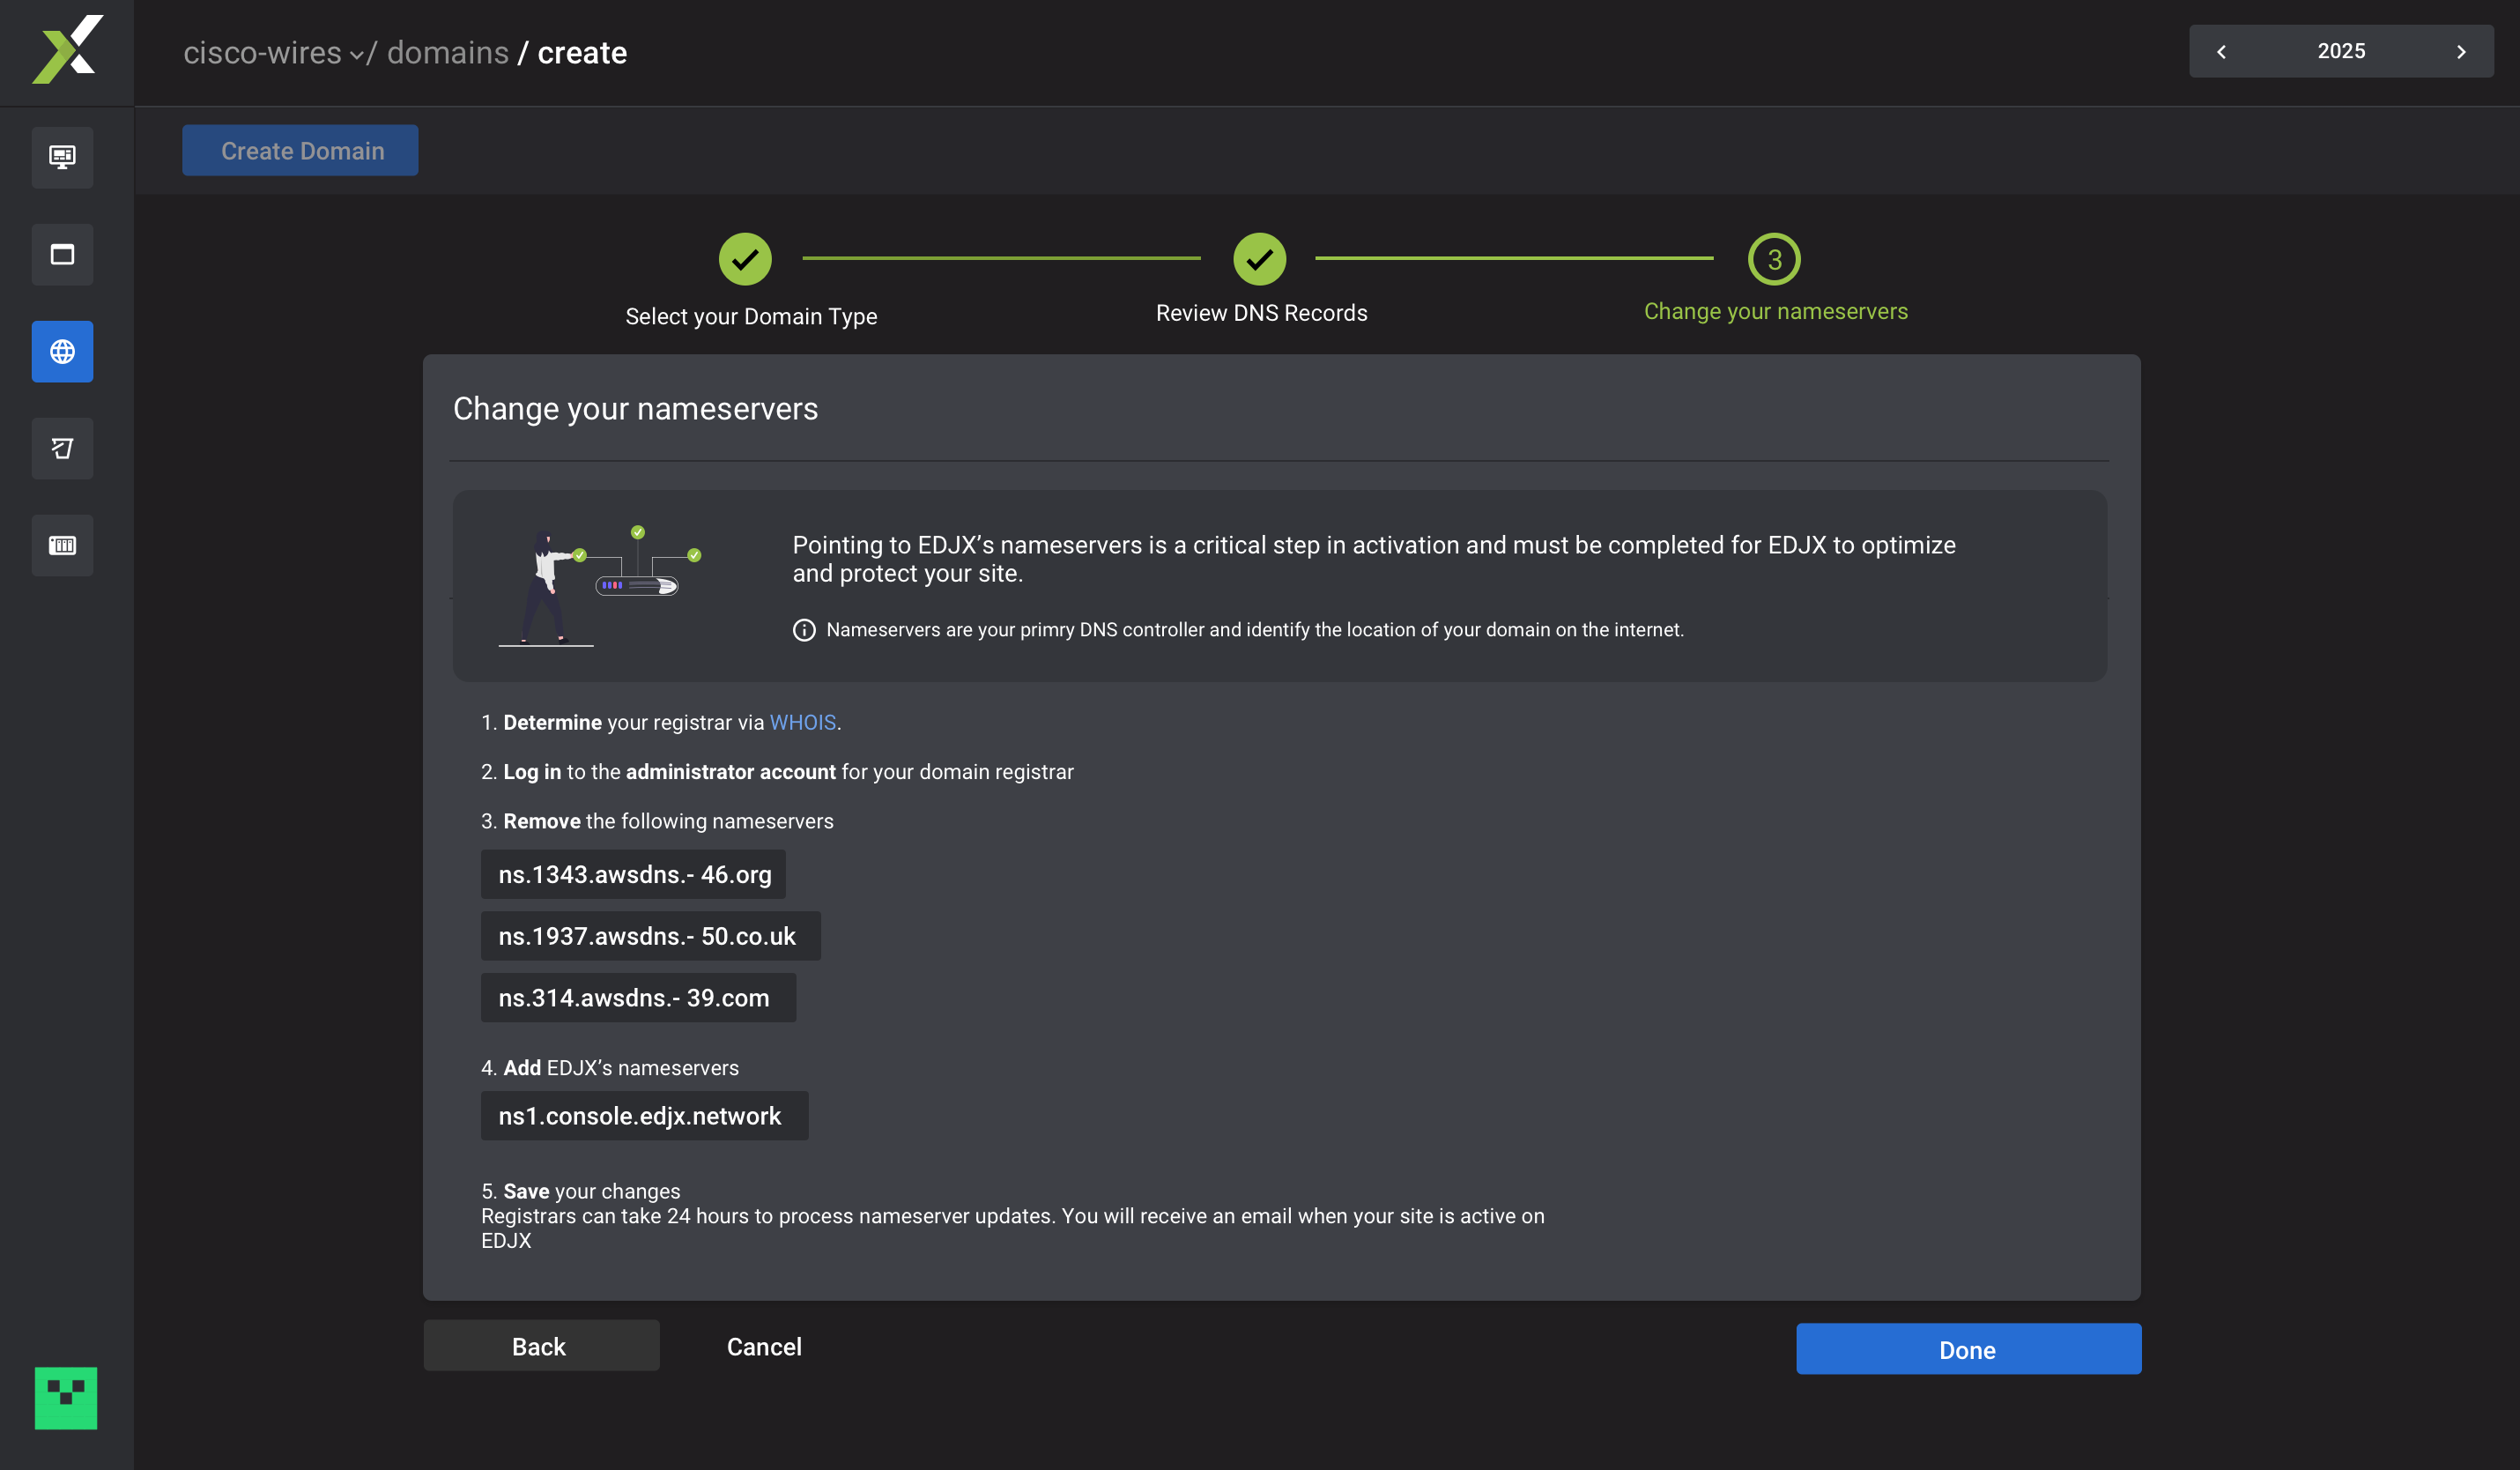Screen dimensions: 2520x1470
Task: Click the 2025 year label
Action: click(x=2341, y=51)
